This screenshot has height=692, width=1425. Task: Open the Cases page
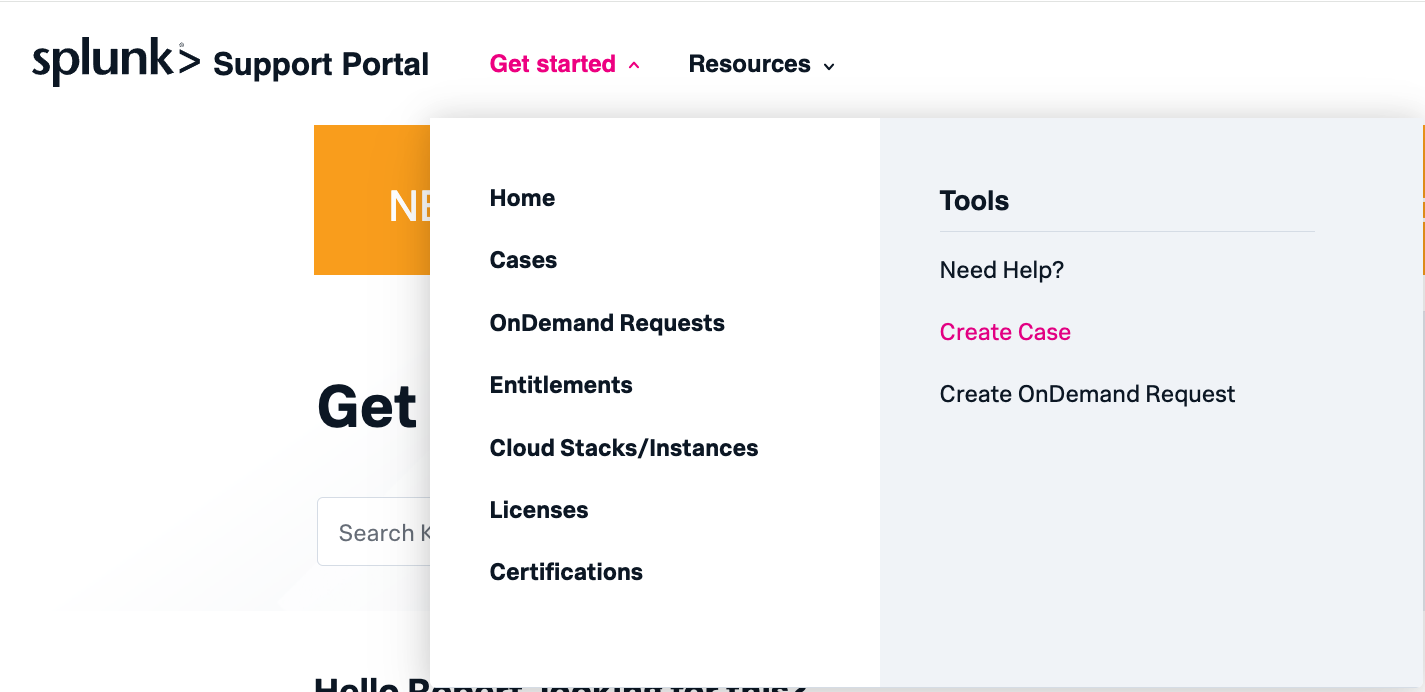[x=523, y=260]
